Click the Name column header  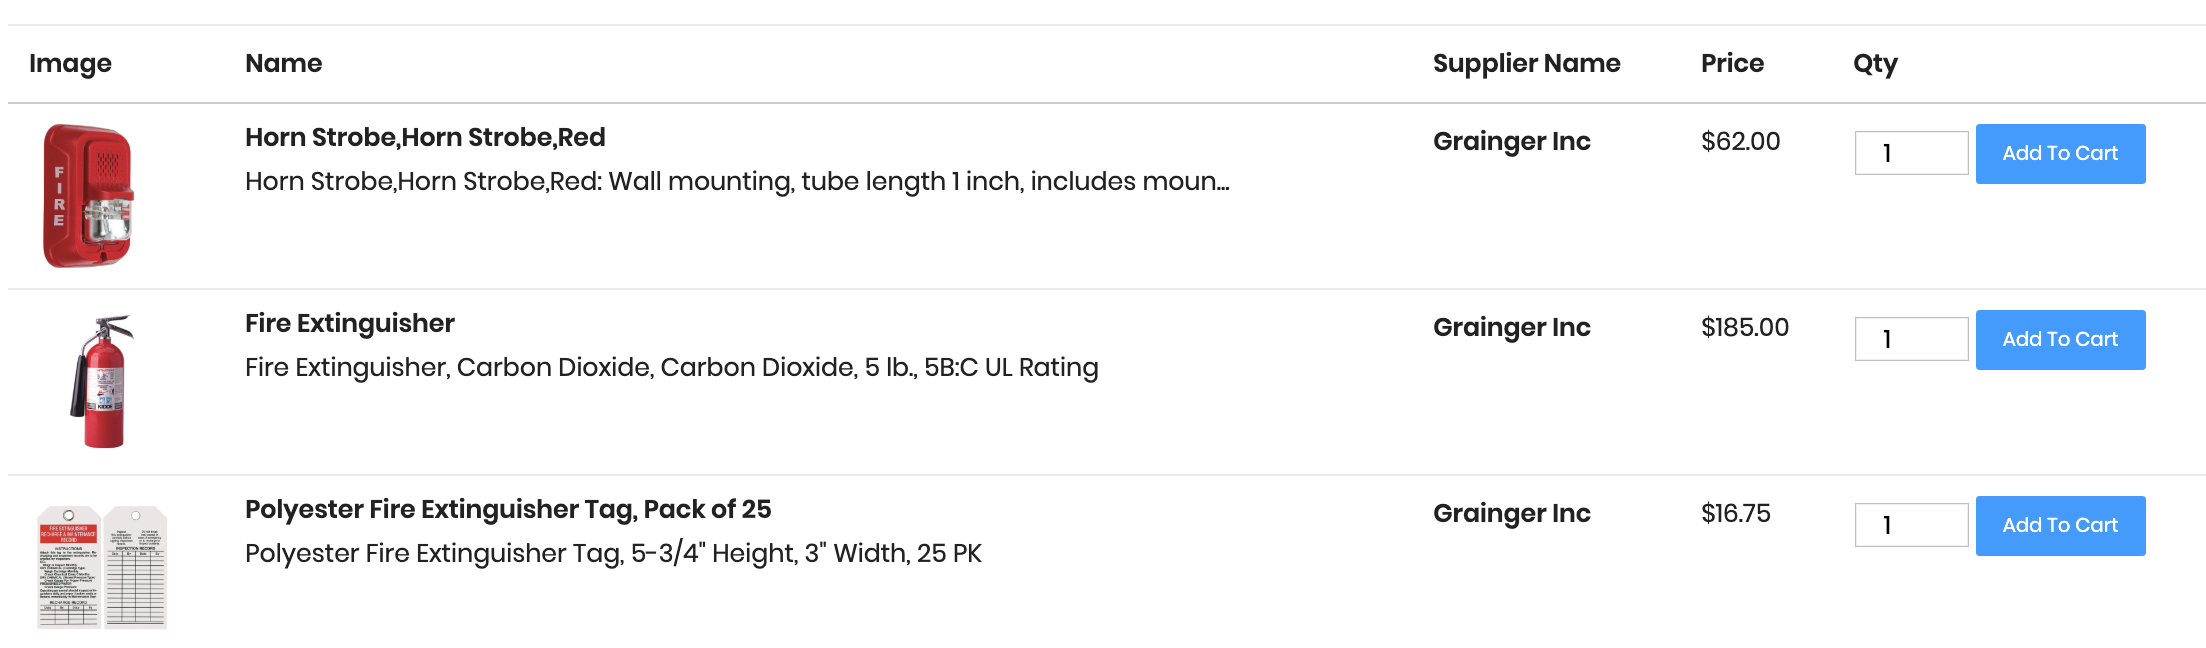click(283, 64)
